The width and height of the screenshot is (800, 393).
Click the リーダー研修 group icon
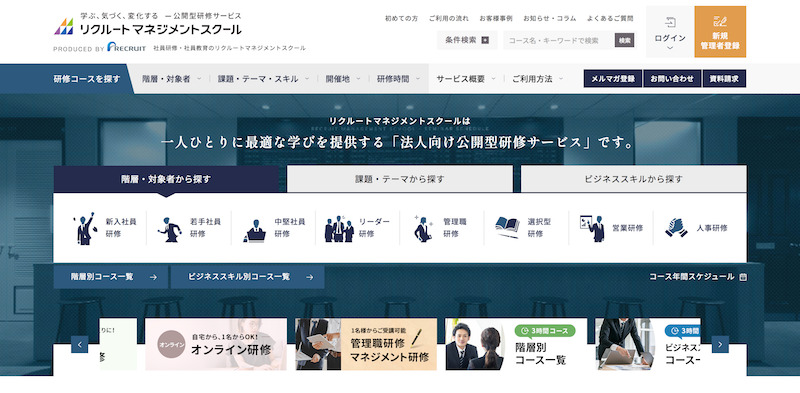coord(339,229)
